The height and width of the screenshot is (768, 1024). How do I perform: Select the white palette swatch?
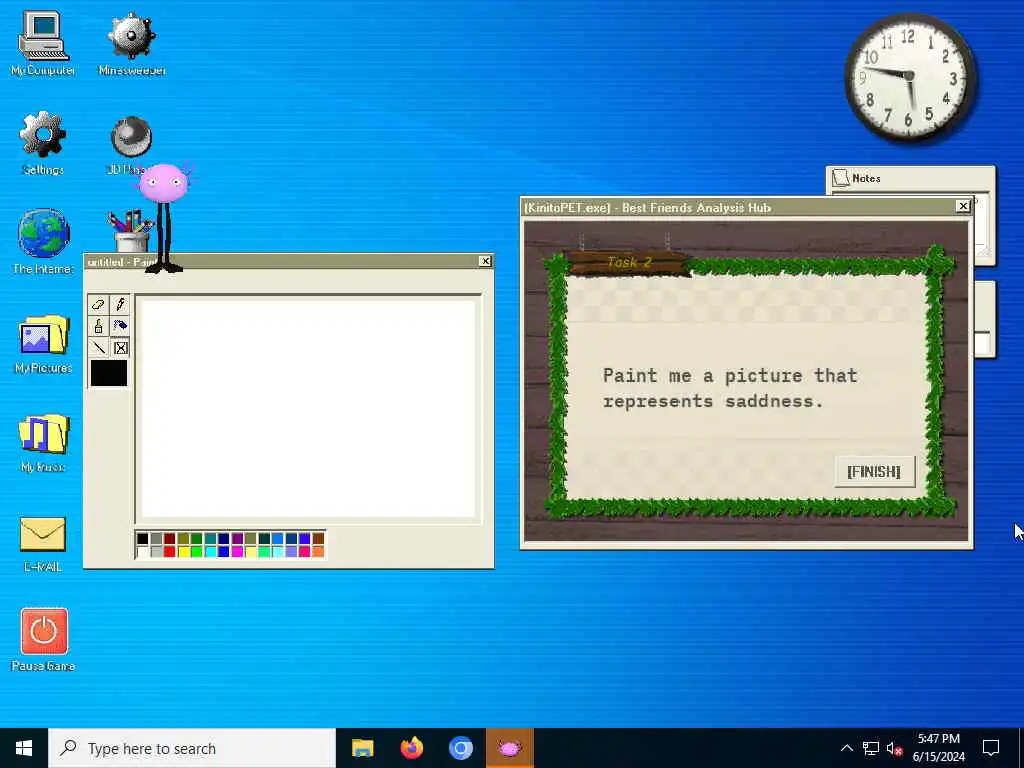coord(142,551)
